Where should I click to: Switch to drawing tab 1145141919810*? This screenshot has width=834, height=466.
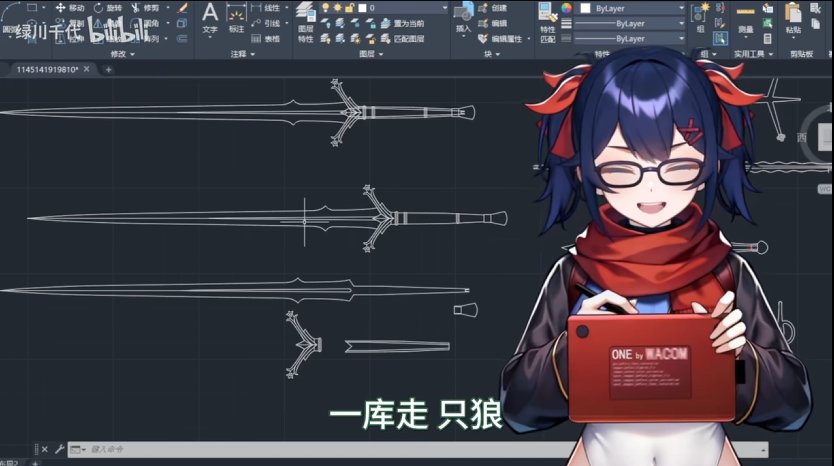(47, 69)
